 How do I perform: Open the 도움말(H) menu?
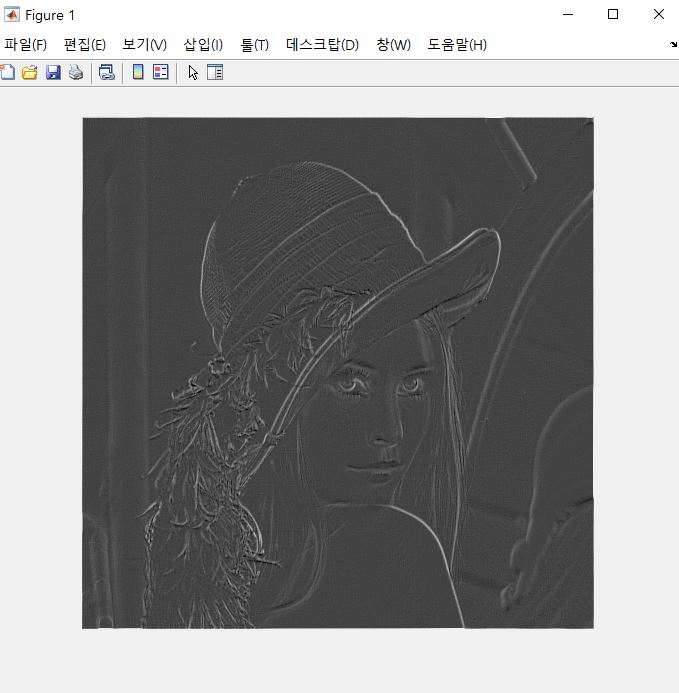pos(457,45)
